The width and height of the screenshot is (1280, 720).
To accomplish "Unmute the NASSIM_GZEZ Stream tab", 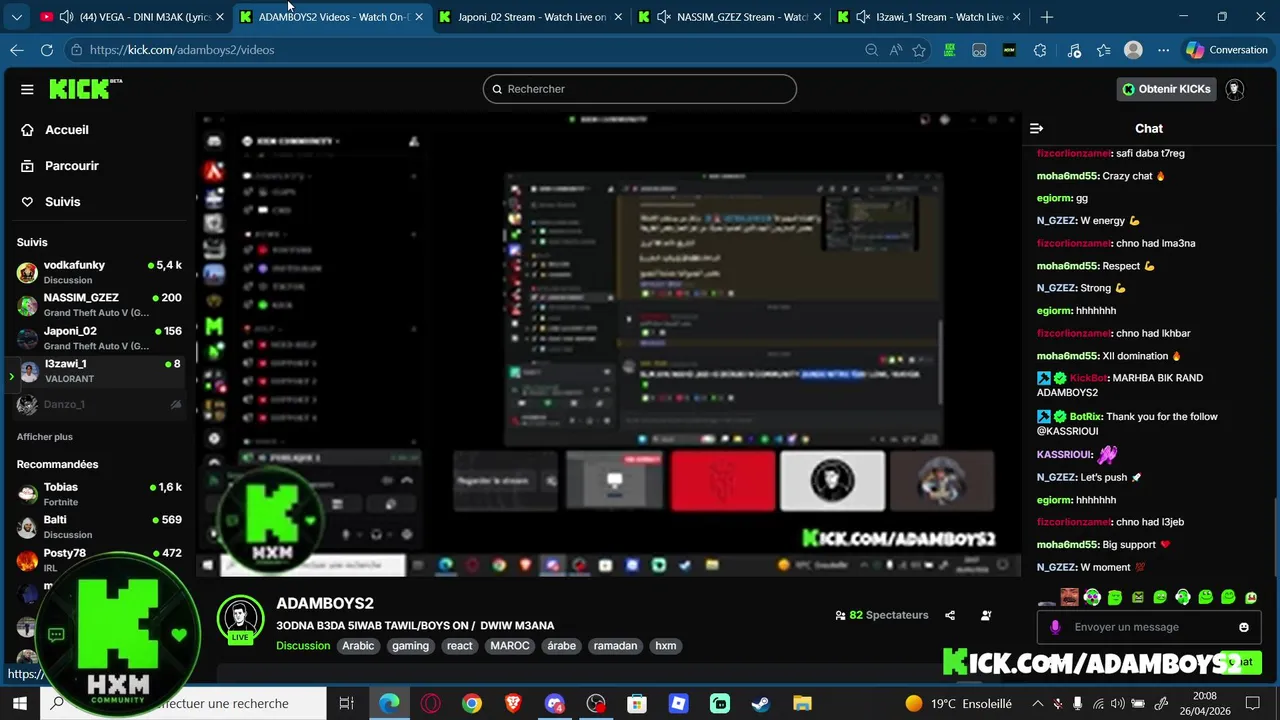I will [664, 17].
